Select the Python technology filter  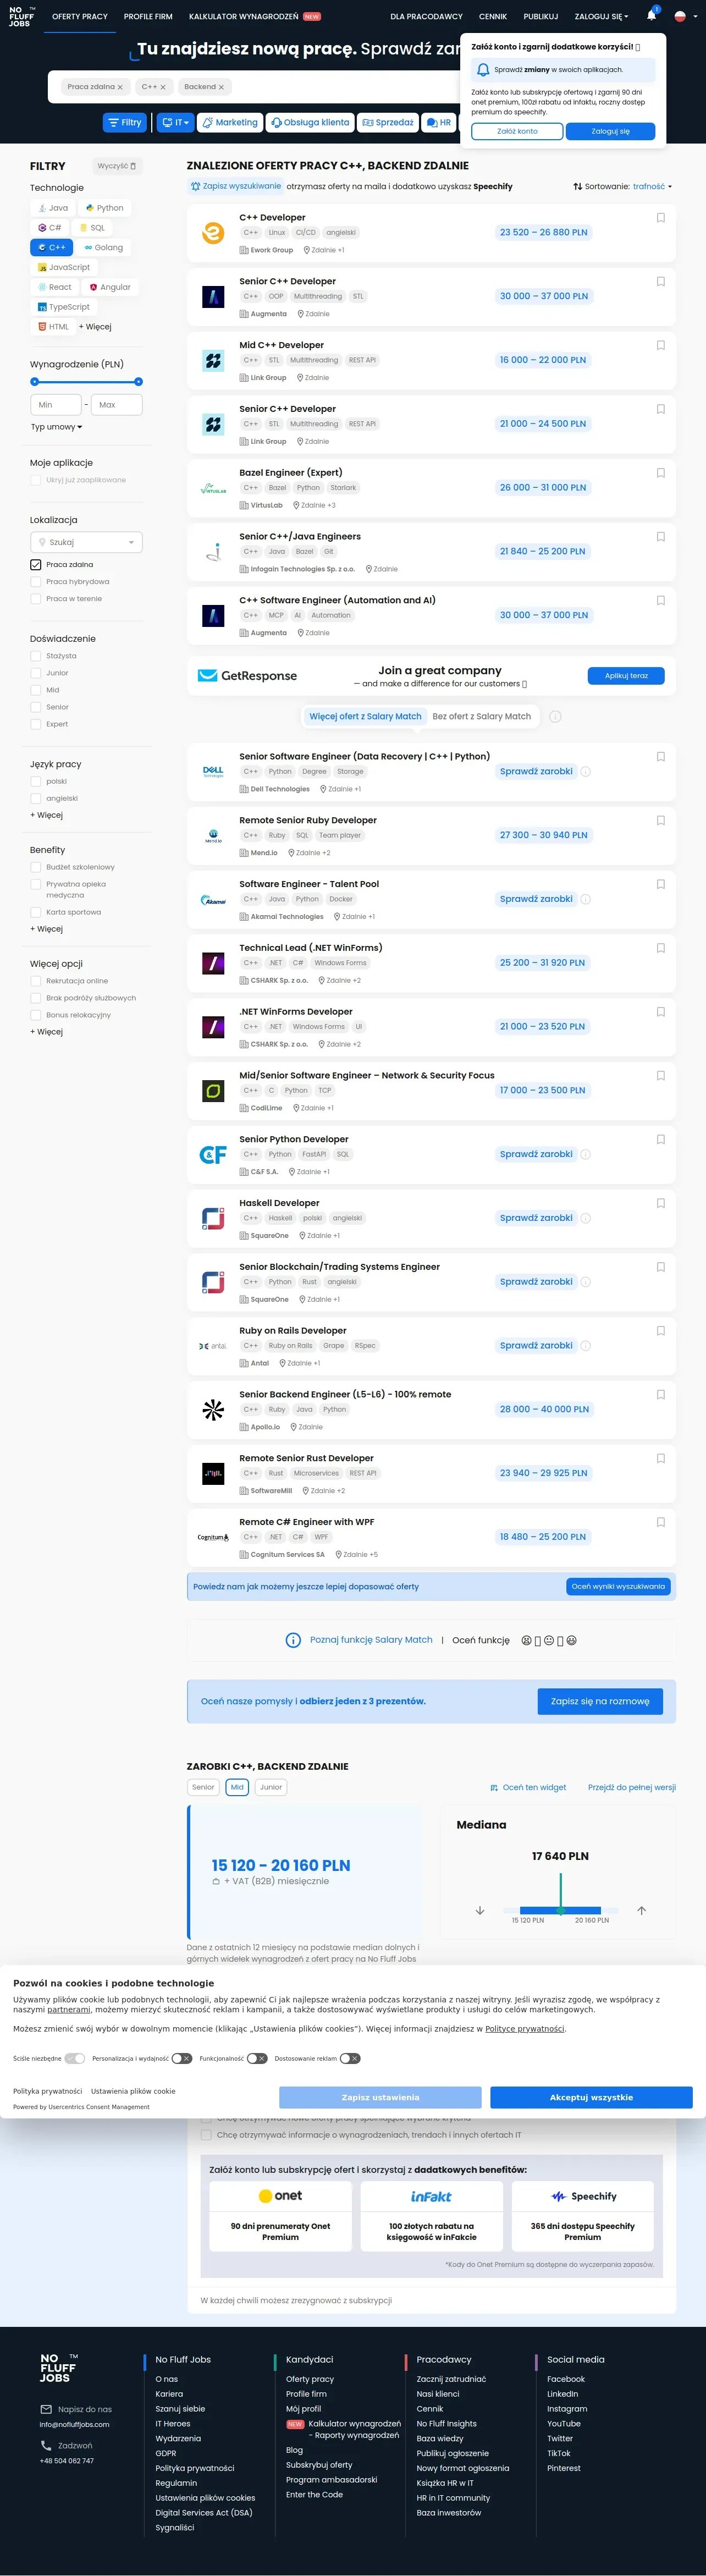105,208
